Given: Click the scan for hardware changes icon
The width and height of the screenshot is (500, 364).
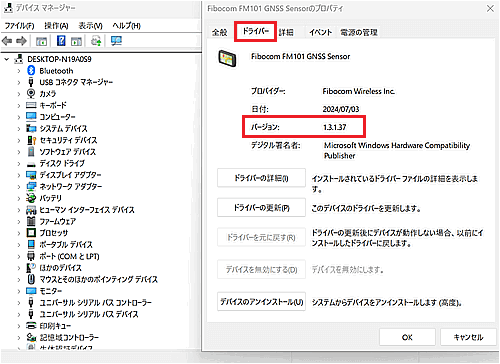Looking at the screenshot, I should point(116,41).
